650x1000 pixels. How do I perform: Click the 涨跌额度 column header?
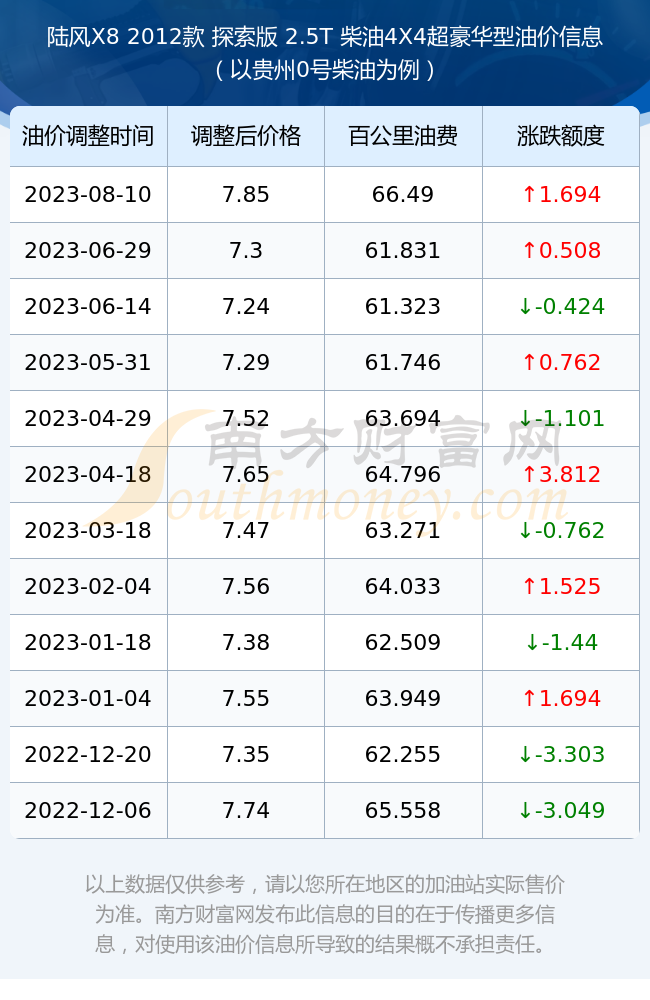tap(561, 136)
